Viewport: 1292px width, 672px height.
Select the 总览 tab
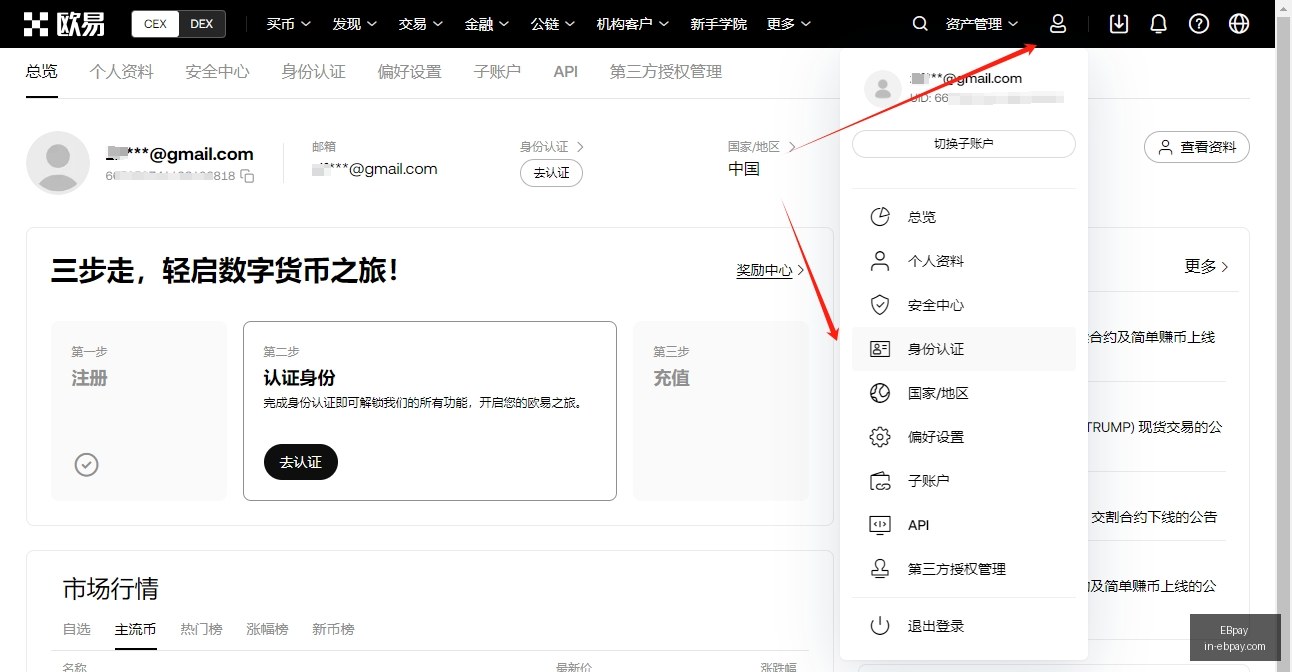click(42, 72)
